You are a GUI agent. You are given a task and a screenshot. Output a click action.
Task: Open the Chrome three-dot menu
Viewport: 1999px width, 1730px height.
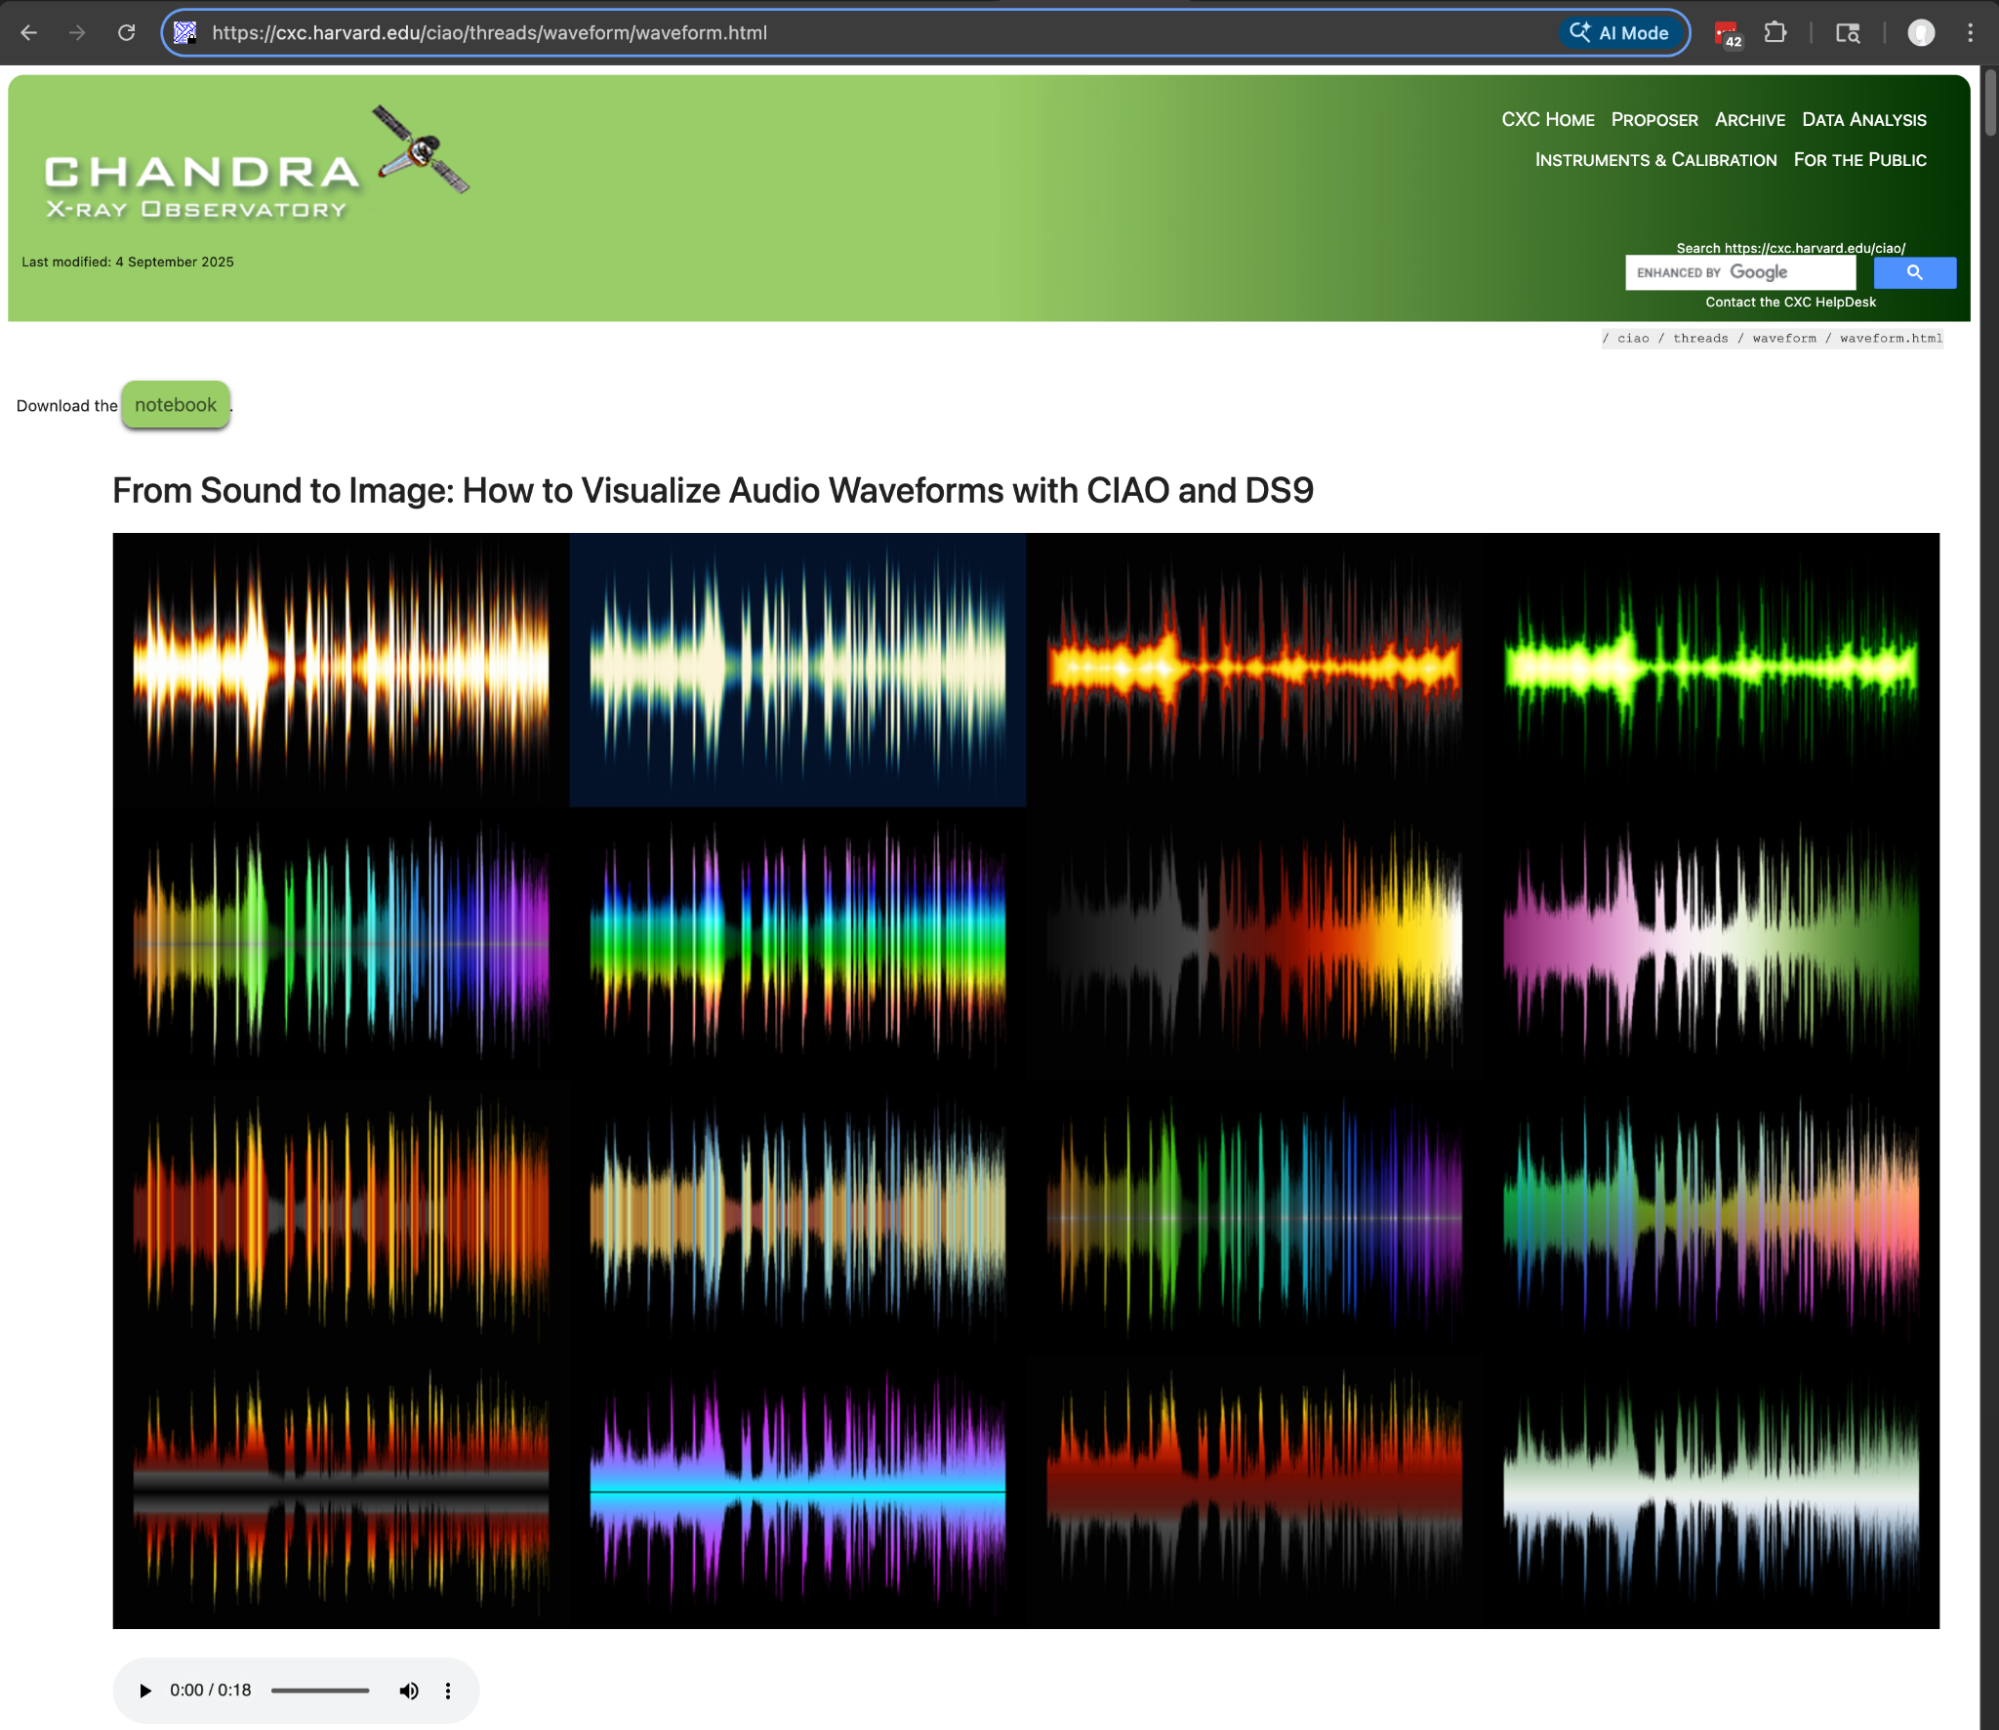(x=1970, y=33)
